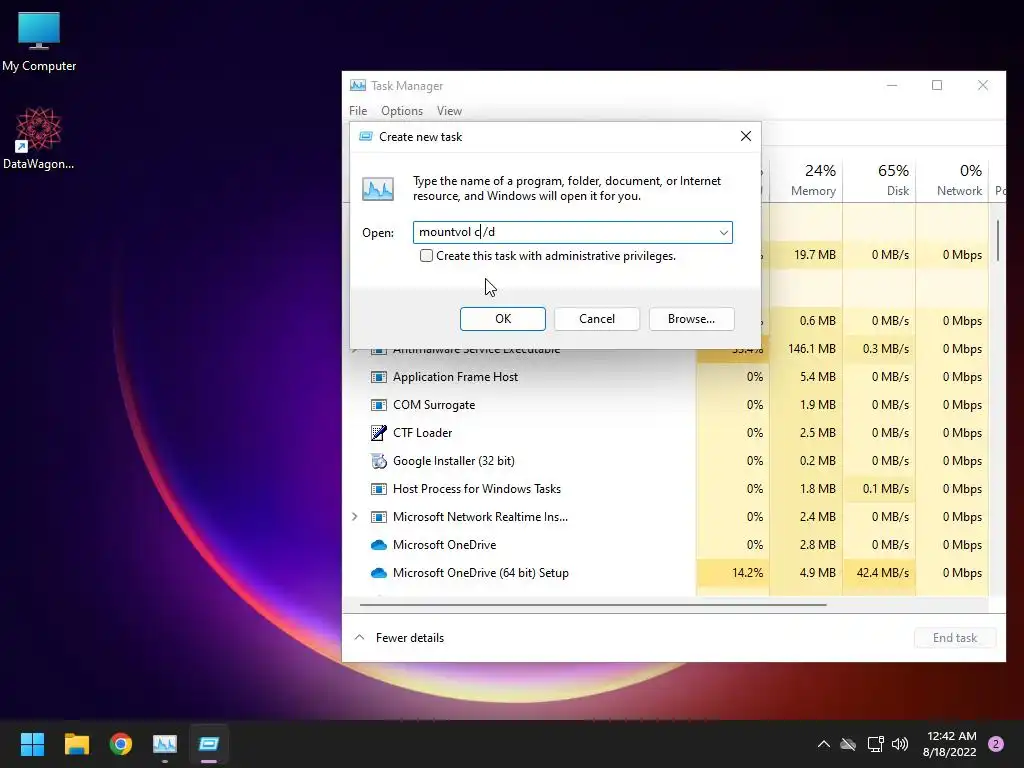Viewport: 1024px width, 768px height.
Task: Click the CTF Loader process icon
Action: click(378, 433)
